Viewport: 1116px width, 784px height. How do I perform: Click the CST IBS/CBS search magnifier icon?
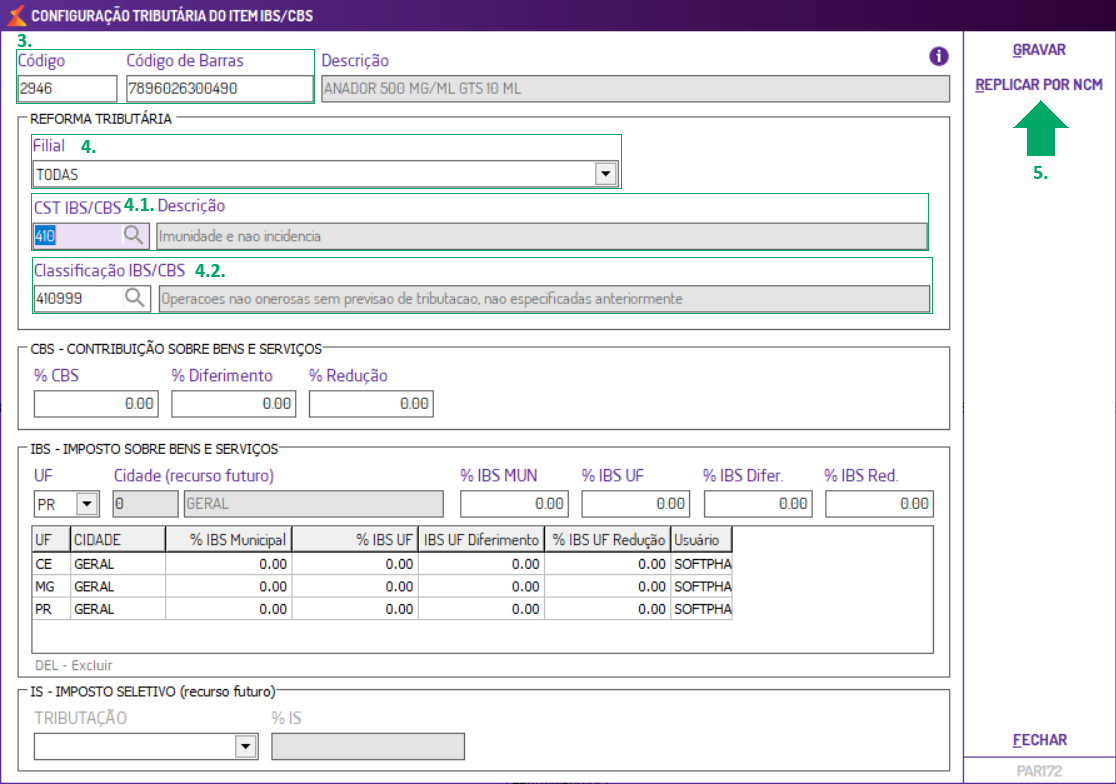[x=133, y=236]
